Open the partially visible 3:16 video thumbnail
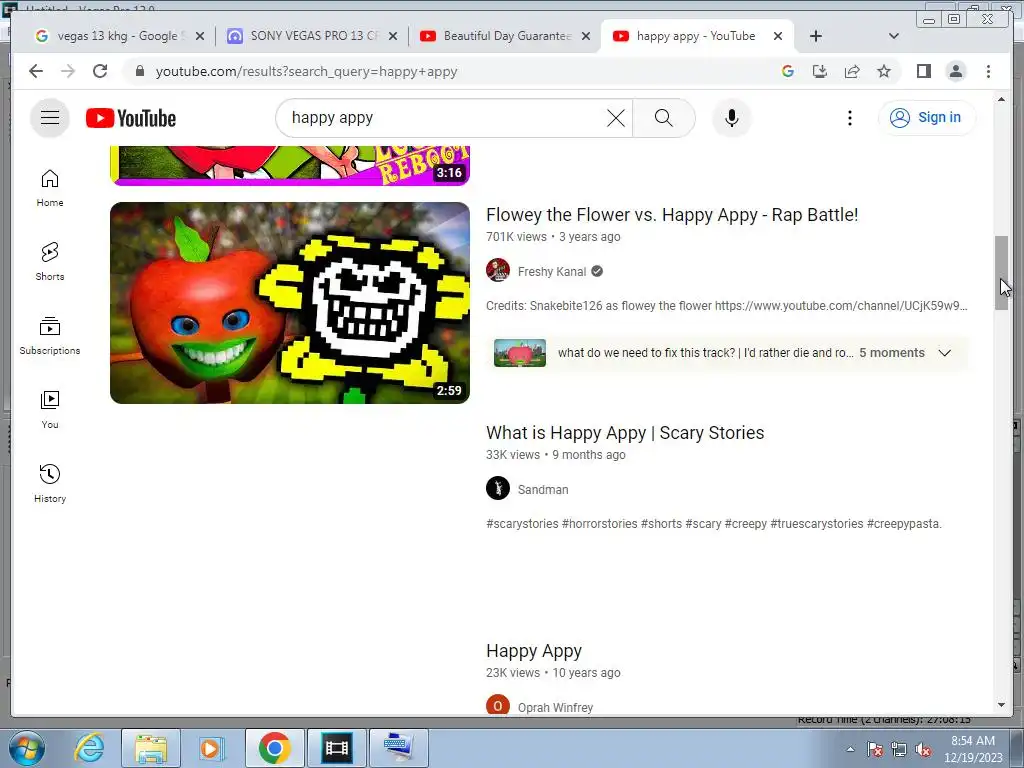Screen dimensions: 1024x768 pos(290,166)
